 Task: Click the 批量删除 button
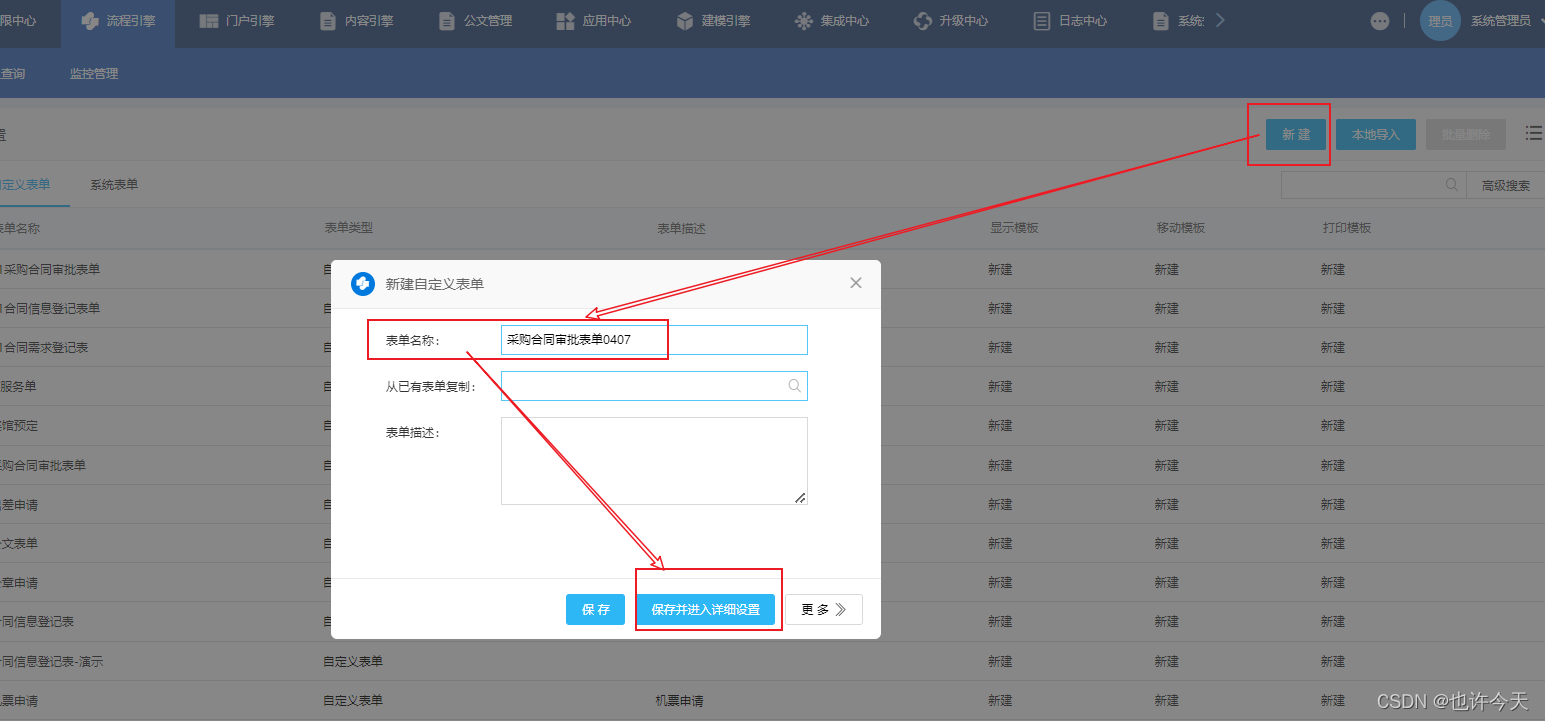point(1466,134)
